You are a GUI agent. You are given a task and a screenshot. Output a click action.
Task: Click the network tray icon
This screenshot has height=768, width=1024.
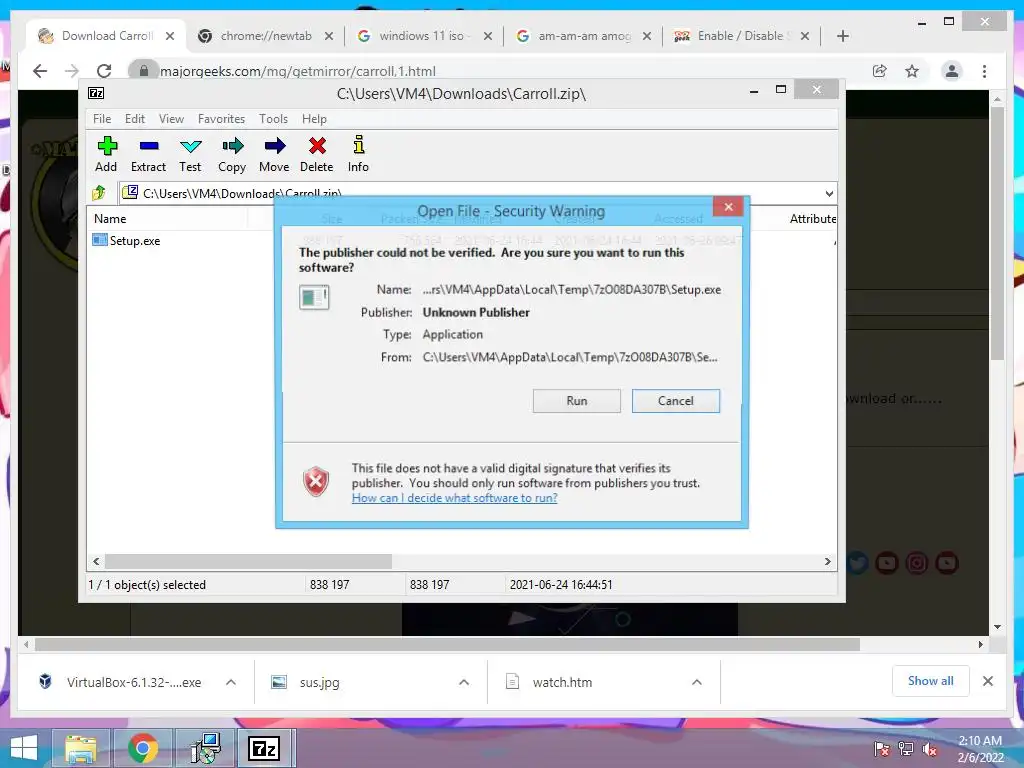coord(906,749)
